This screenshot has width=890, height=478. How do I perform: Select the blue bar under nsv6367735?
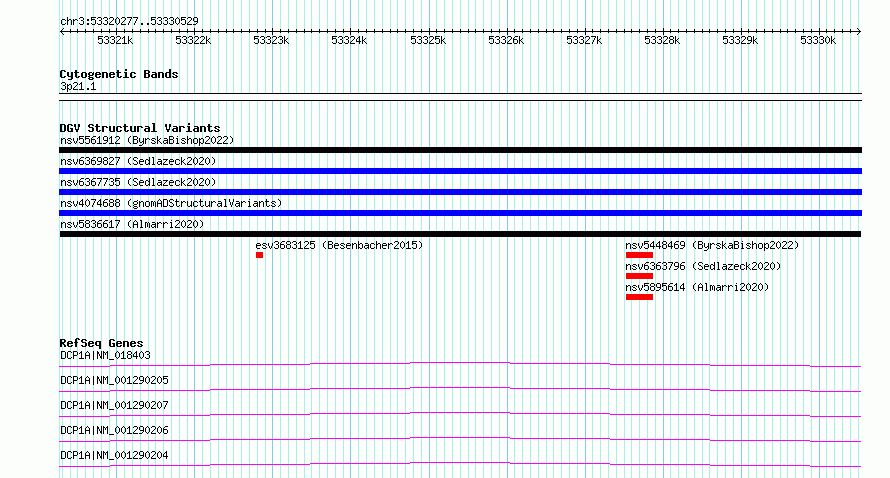pyautogui.click(x=460, y=192)
